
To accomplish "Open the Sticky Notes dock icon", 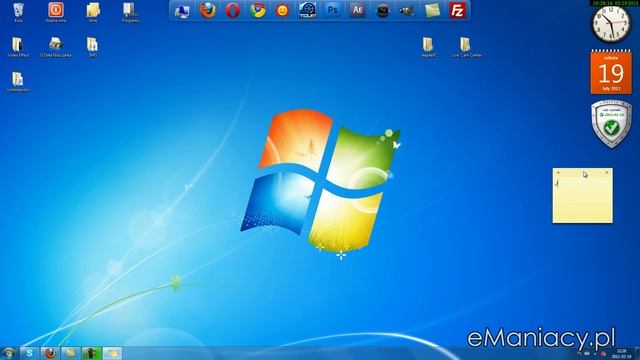I will coord(432,11).
